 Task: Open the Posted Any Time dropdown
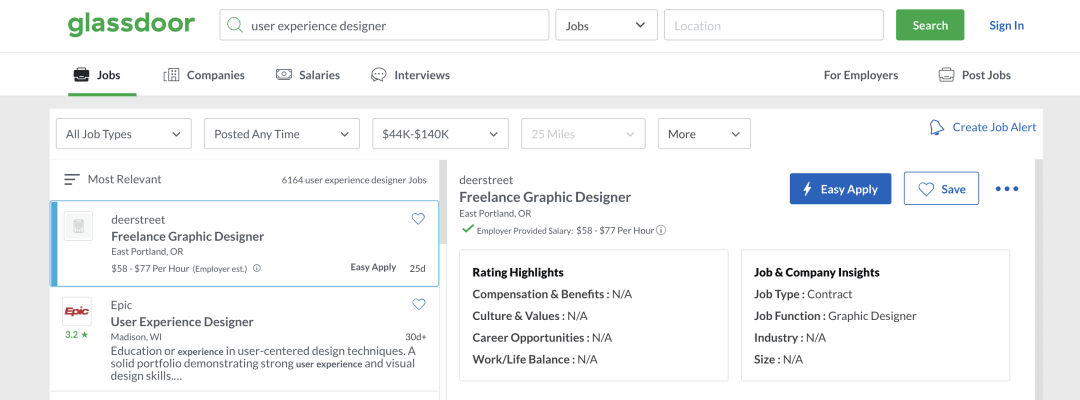click(282, 134)
